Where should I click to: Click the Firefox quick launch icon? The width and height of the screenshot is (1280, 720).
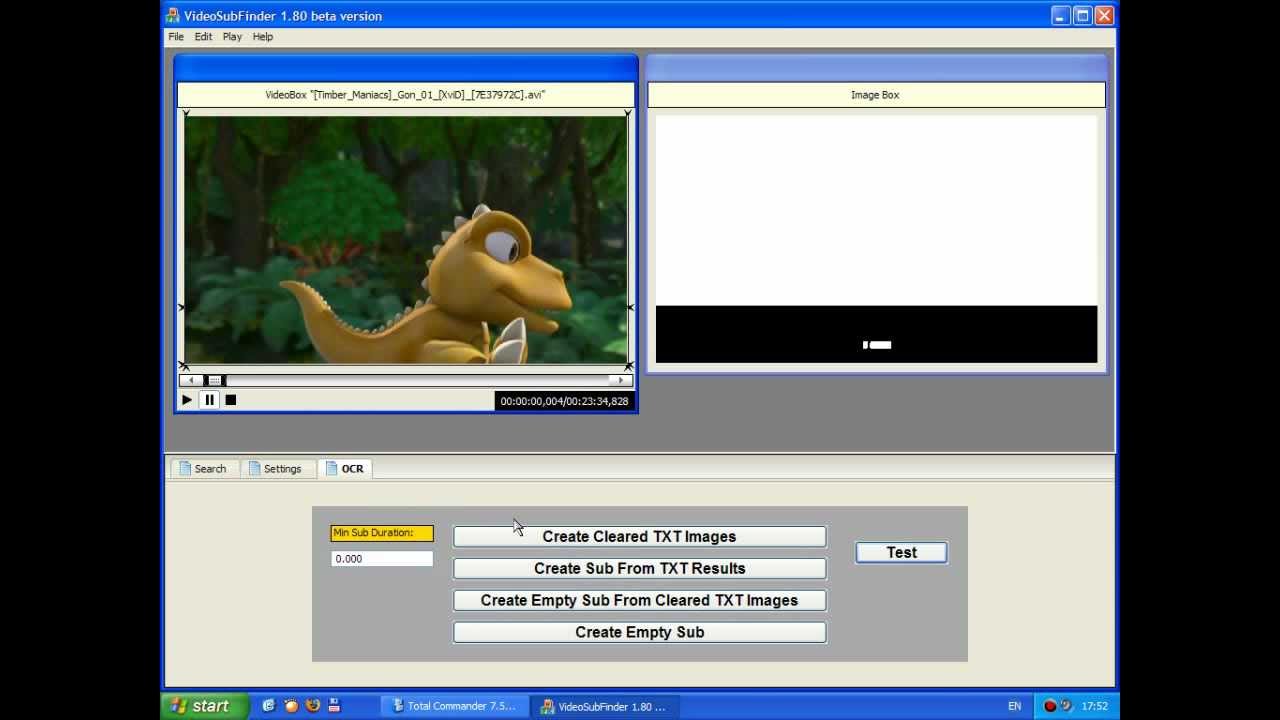(x=313, y=706)
